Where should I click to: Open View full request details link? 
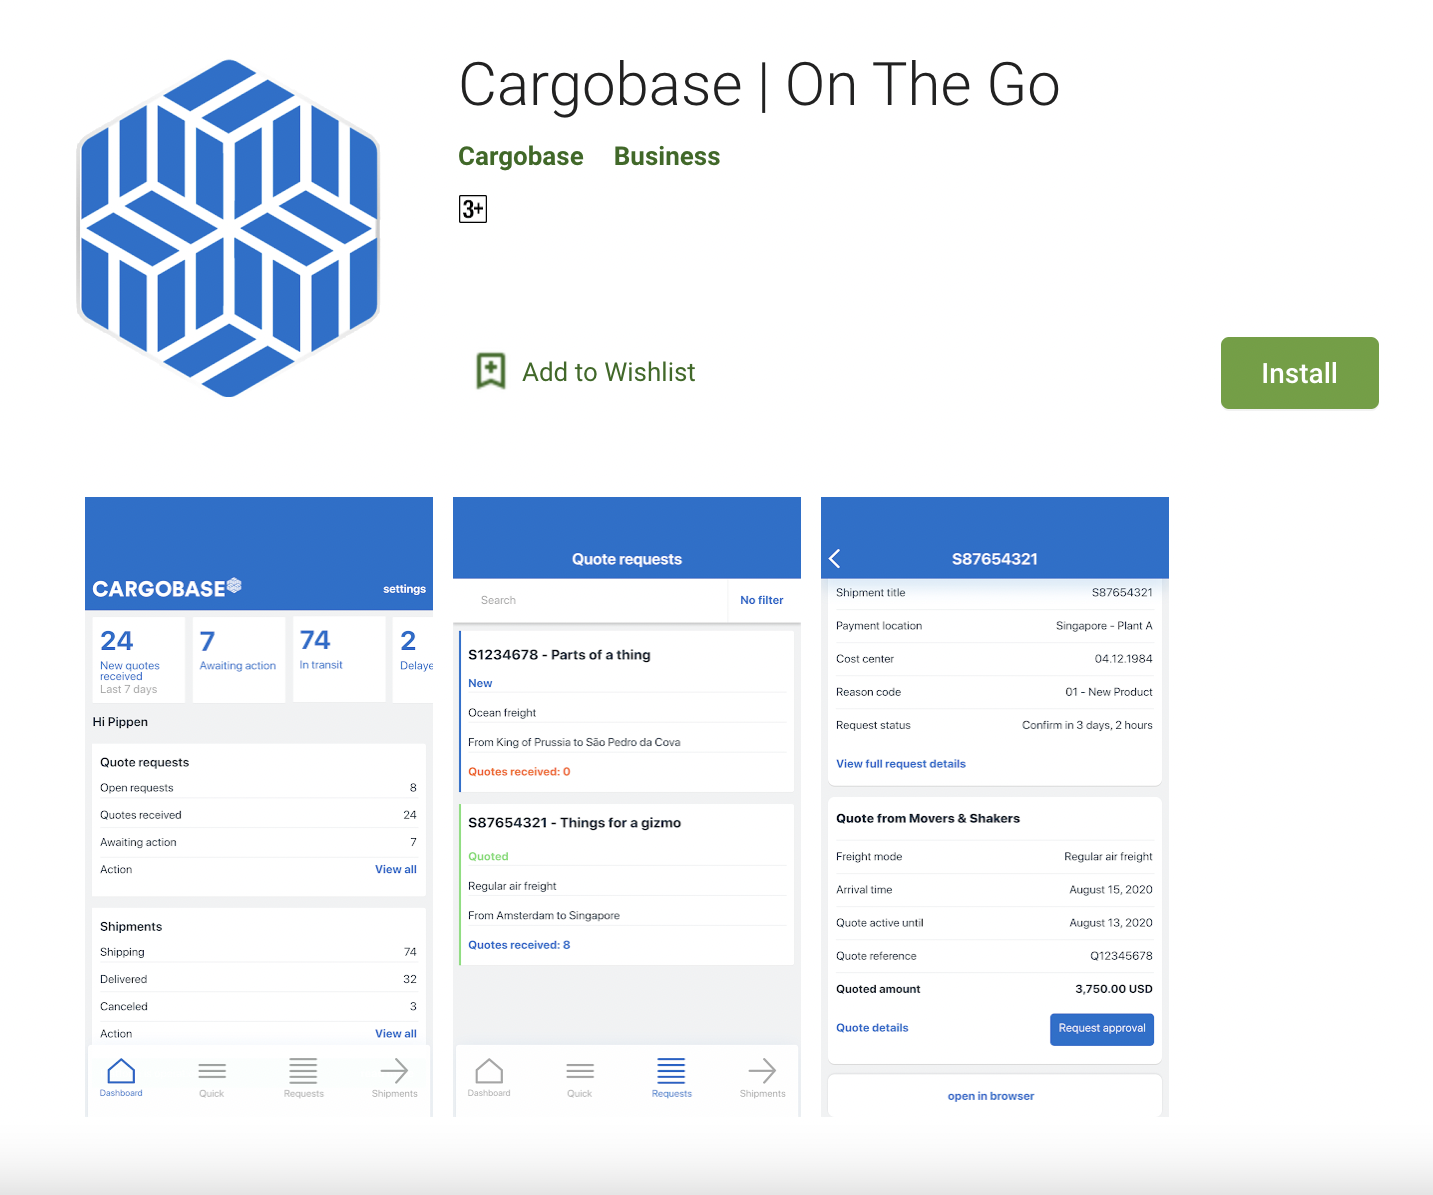(900, 764)
